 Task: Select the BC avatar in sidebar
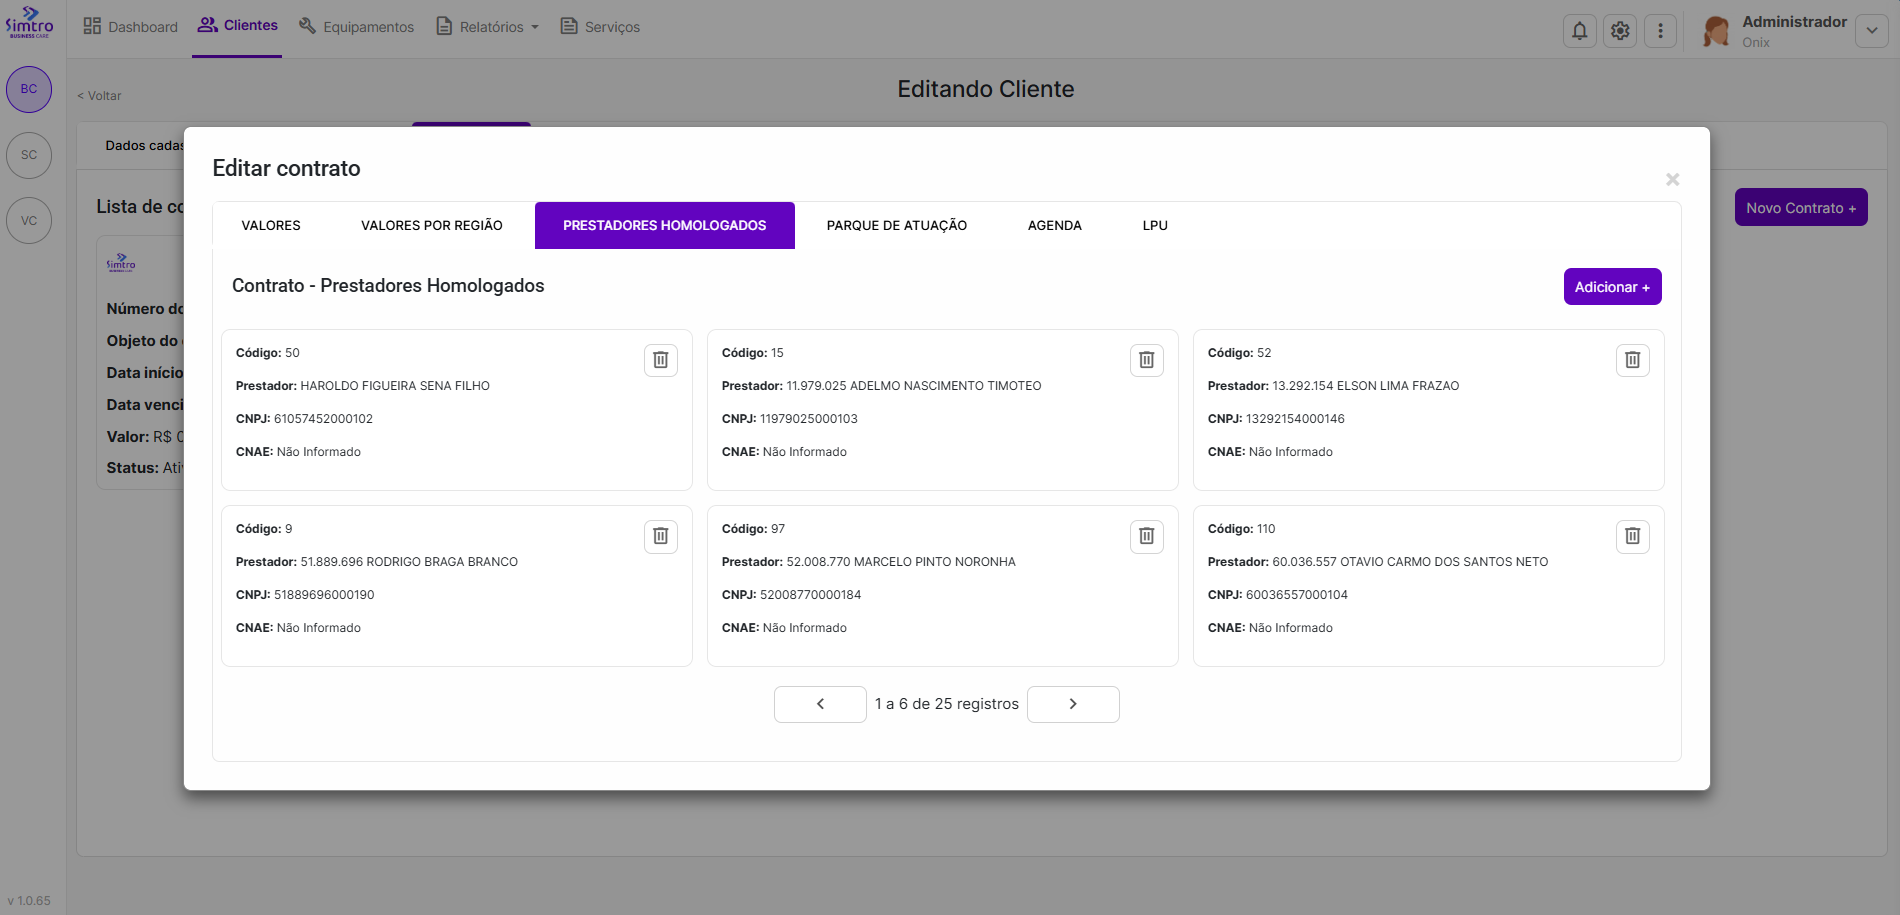coord(29,89)
